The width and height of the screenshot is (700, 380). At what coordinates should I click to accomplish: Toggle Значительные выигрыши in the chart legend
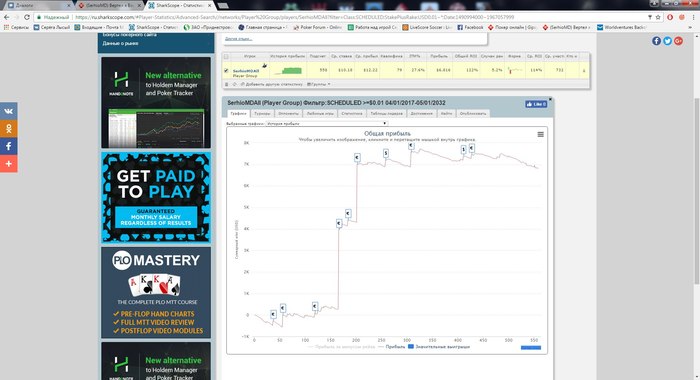(x=439, y=347)
